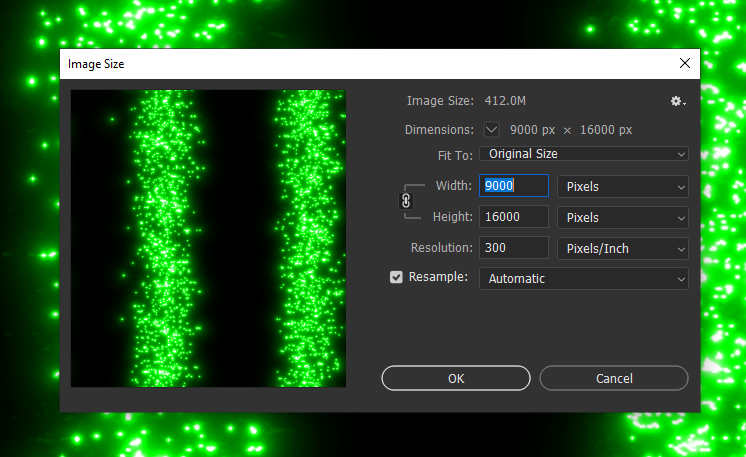Click the 412.0M image size value

point(505,101)
